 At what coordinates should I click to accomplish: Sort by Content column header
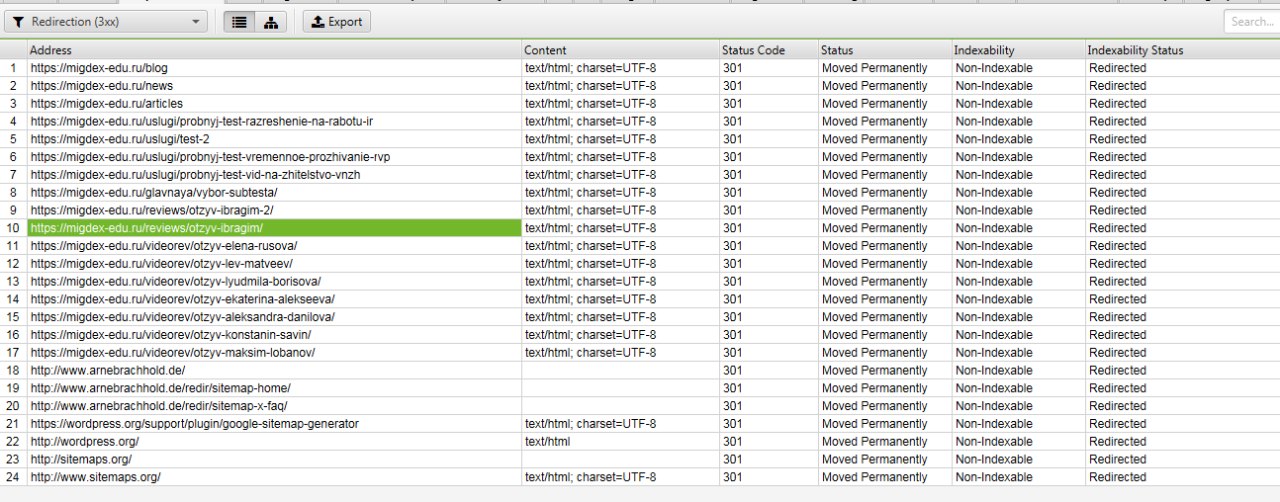click(620, 50)
